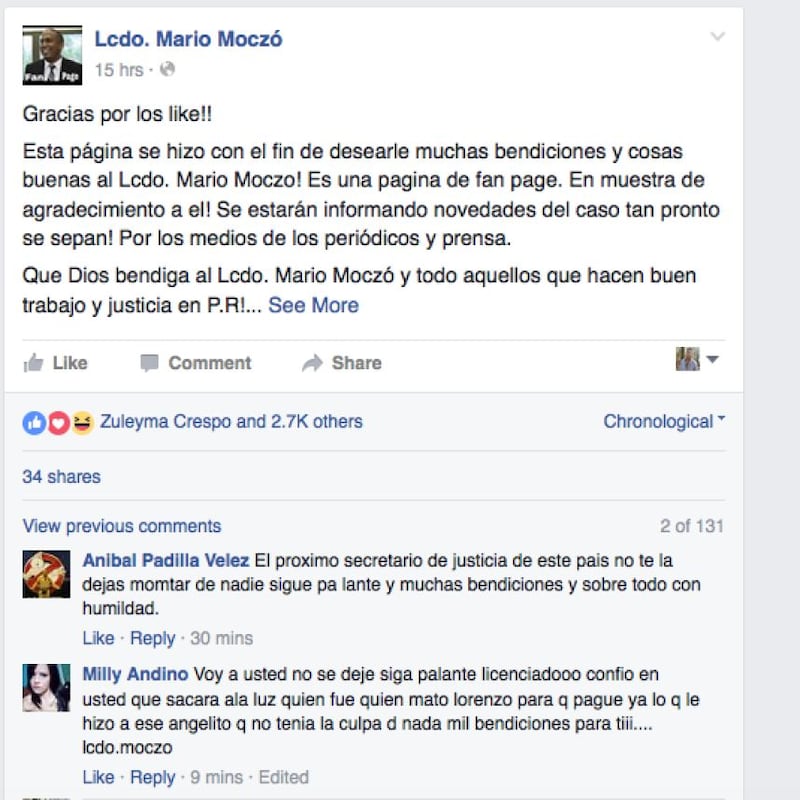
Task: Click Milly Andino profile picture
Action: click(46, 688)
